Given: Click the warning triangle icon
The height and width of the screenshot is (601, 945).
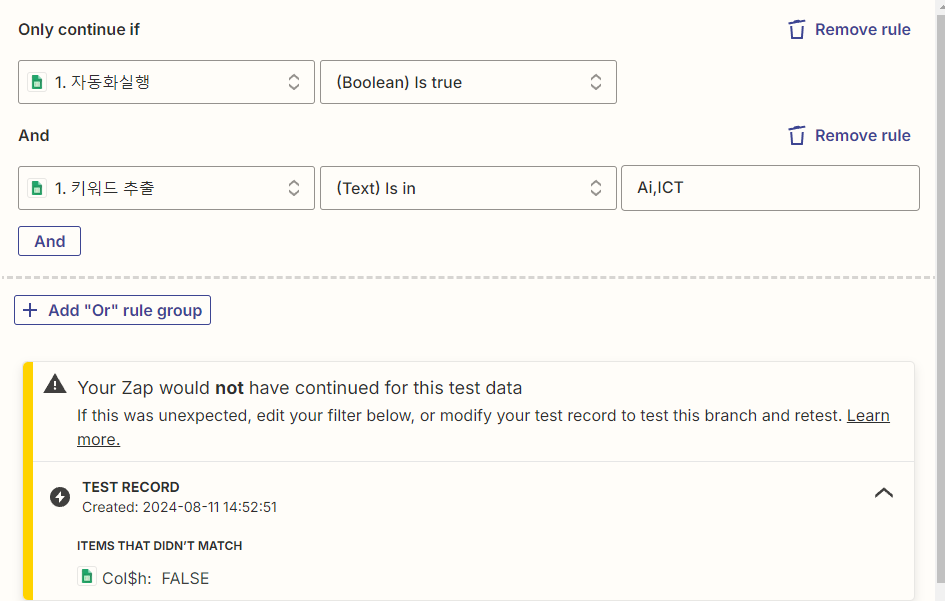Looking at the screenshot, I should click(x=55, y=384).
